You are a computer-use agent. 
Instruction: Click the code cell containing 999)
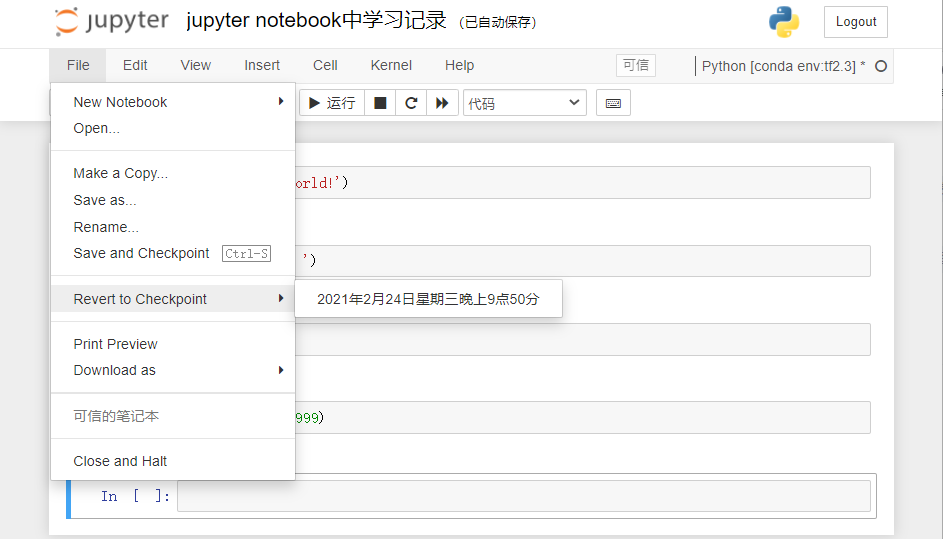pos(582,417)
